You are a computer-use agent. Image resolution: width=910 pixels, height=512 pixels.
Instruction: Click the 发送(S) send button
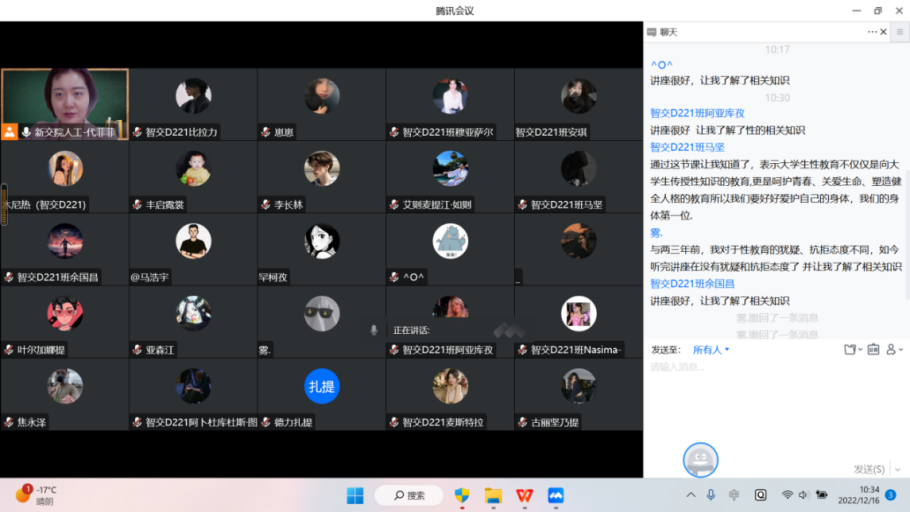868,469
